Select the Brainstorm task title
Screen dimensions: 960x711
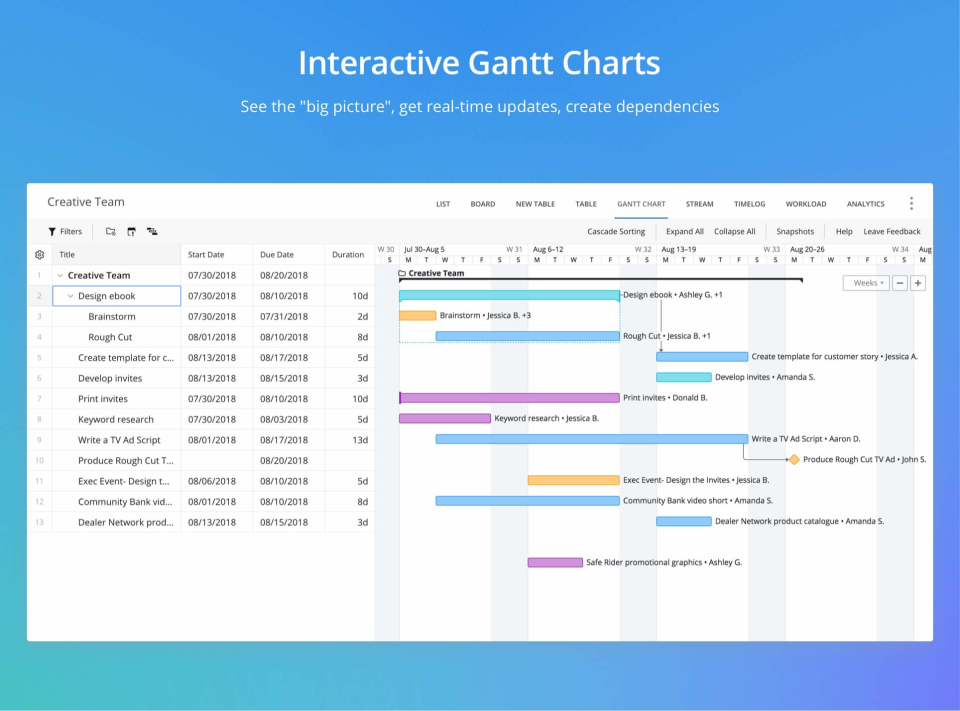pos(111,317)
